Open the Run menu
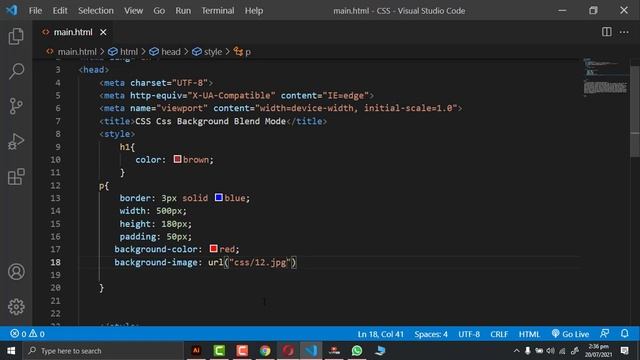640x360 pixels. [x=183, y=11]
